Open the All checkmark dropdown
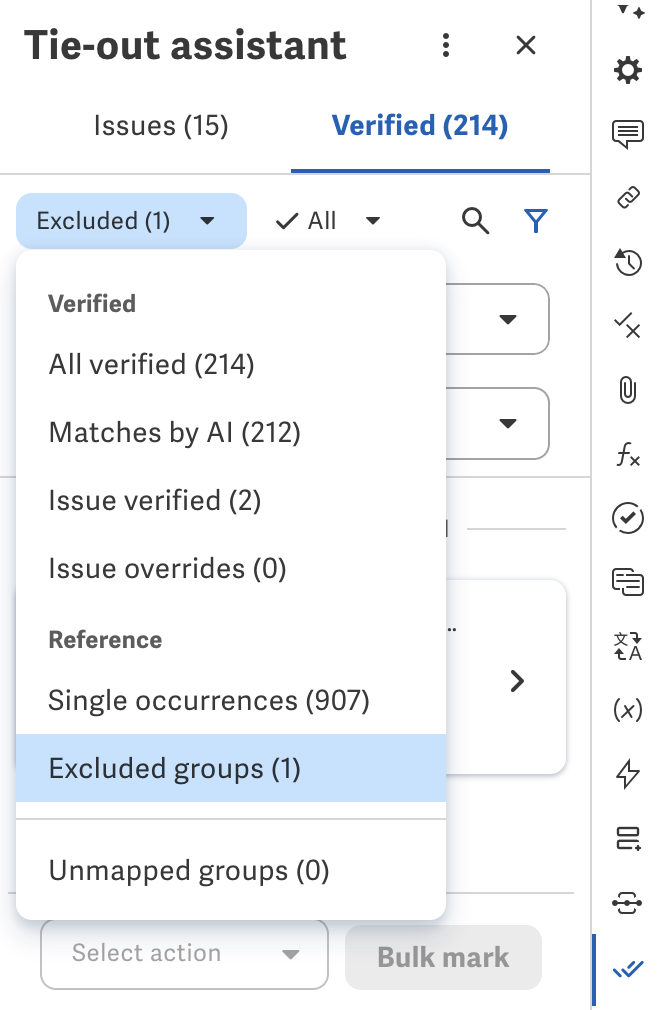The image size is (658, 1010). pos(328,221)
